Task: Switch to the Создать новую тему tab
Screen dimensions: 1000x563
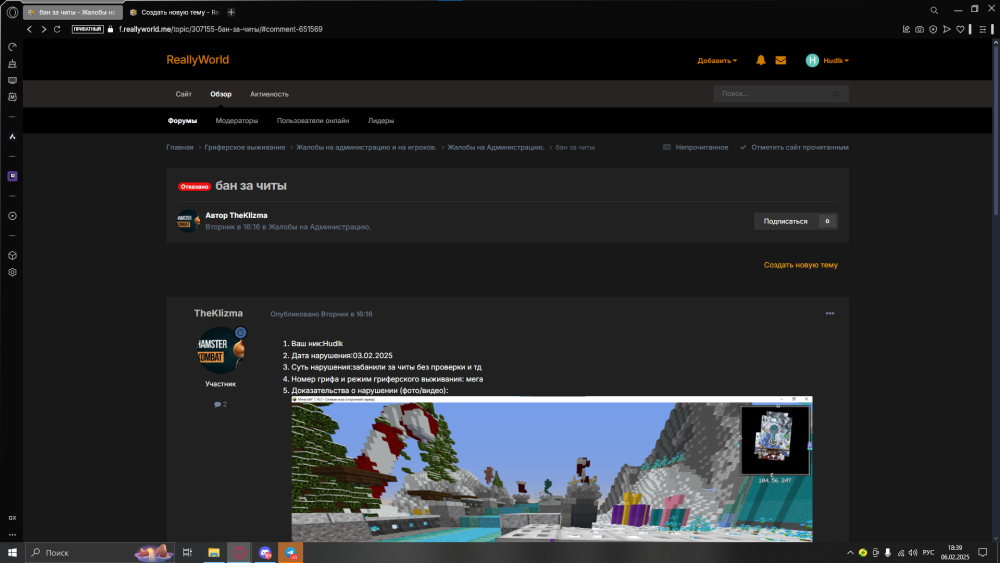Action: (x=175, y=12)
